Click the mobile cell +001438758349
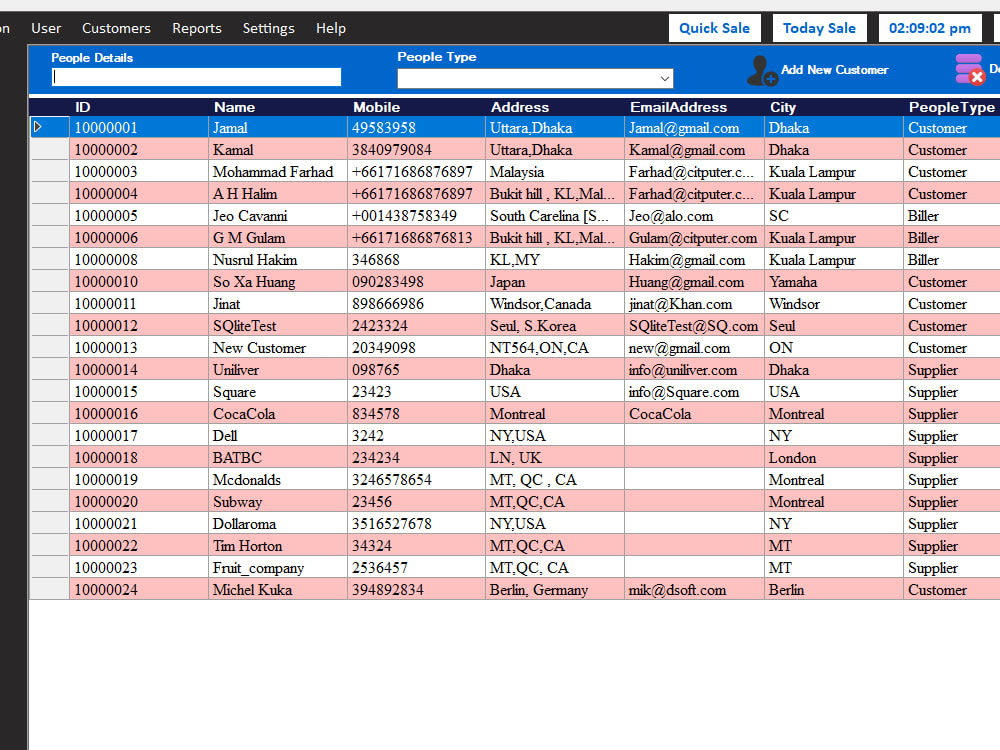This screenshot has width=1000, height=750. pos(416,216)
